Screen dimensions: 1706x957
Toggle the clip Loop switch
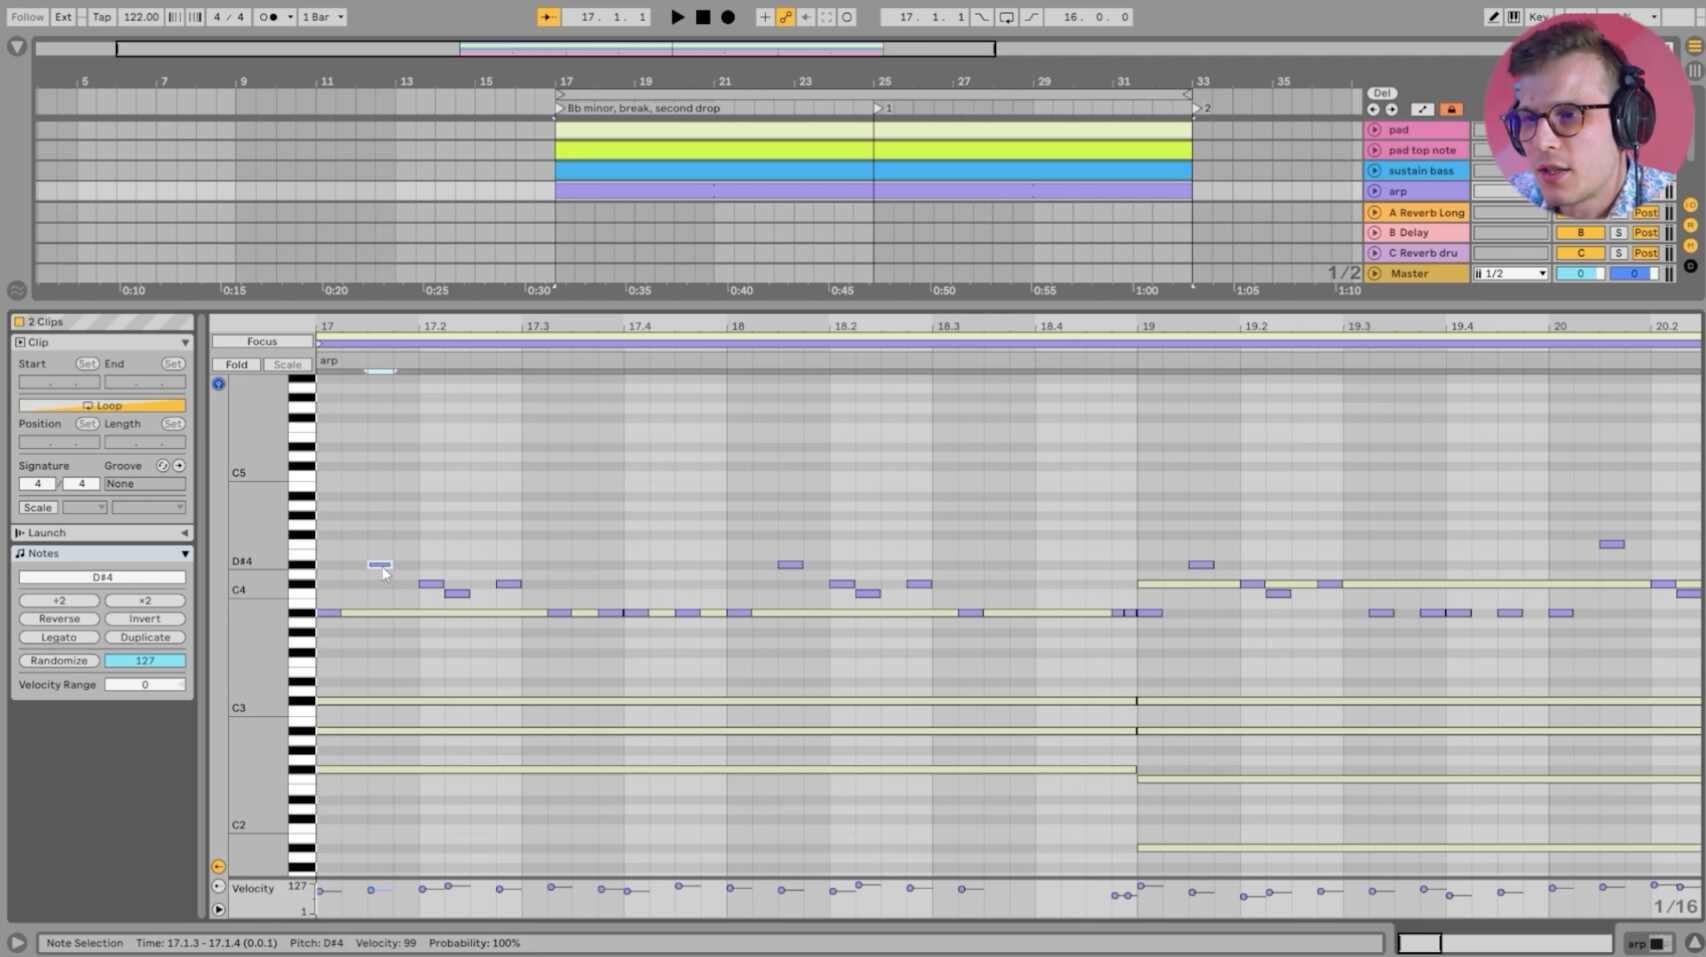[x=102, y=405]
